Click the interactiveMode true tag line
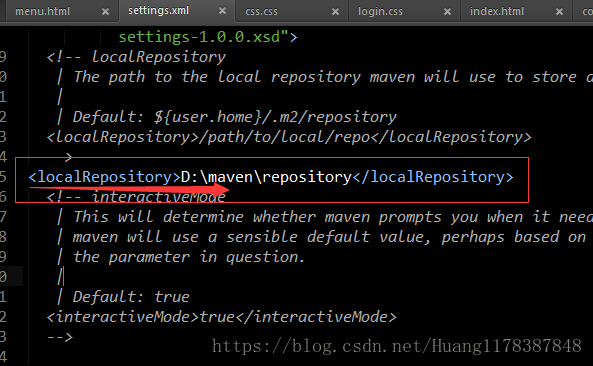Image resolution: width=593 pixels, height=366 pixels. coord(221,317)
